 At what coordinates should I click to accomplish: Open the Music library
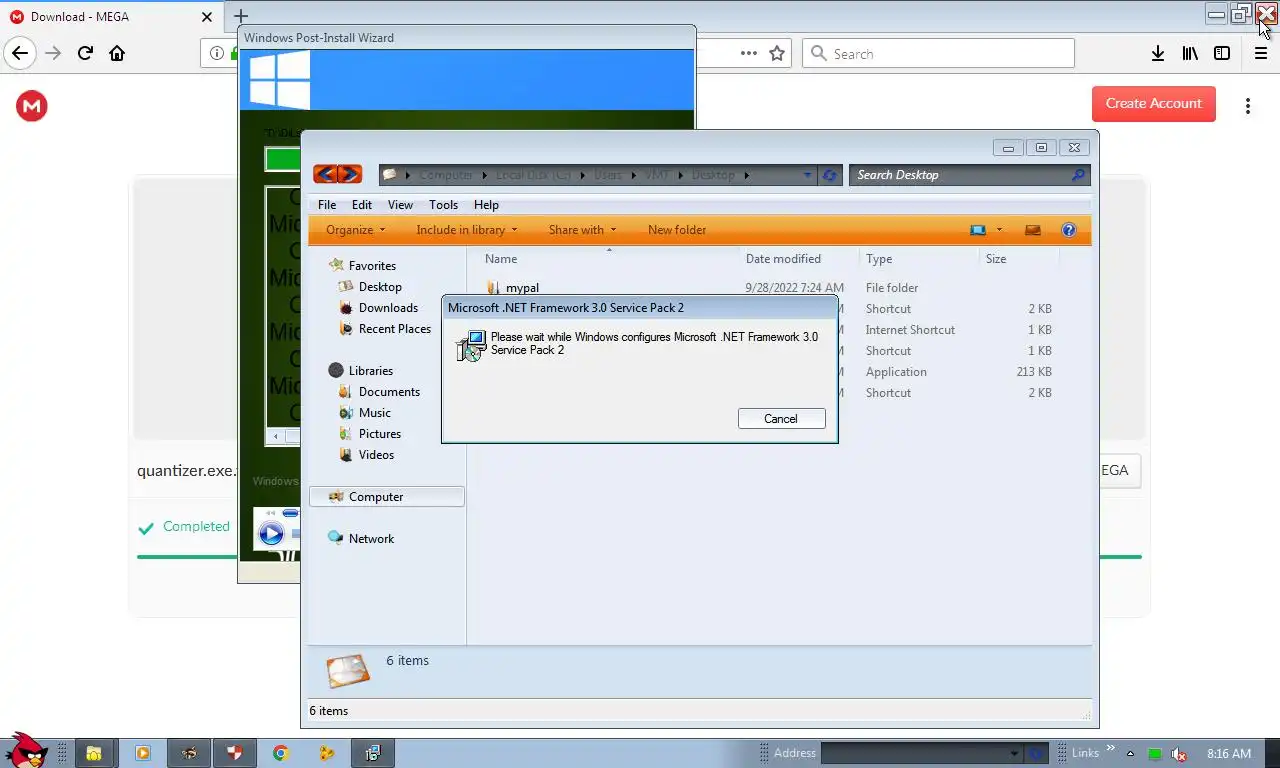(375, 413)
